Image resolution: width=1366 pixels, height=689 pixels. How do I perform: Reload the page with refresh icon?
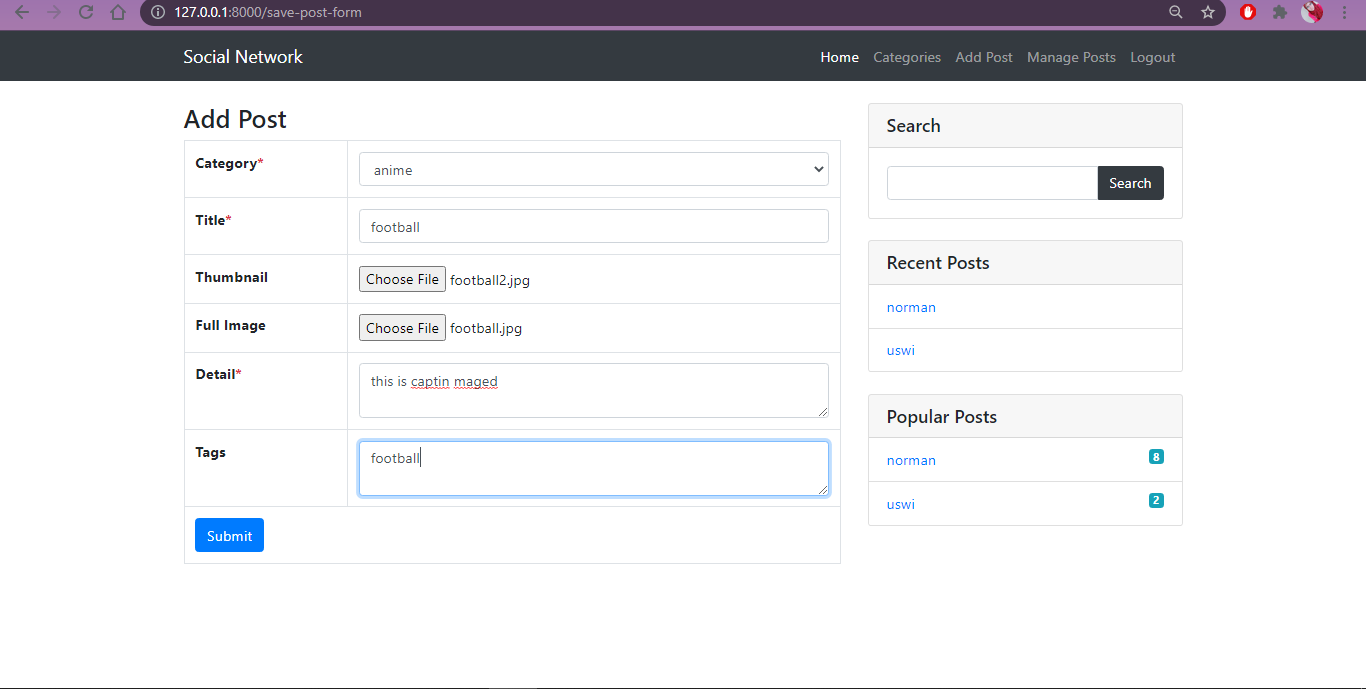pyautogui.click(x=86, y=12)
